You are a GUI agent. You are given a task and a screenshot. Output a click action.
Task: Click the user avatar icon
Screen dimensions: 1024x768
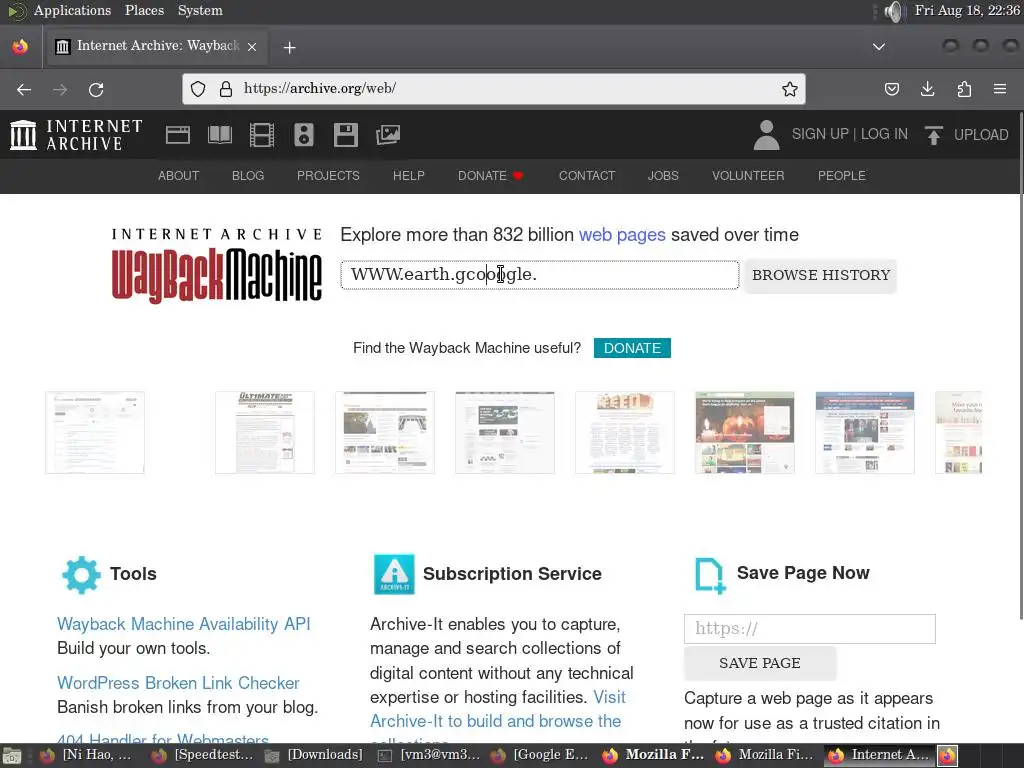point(767,135)
